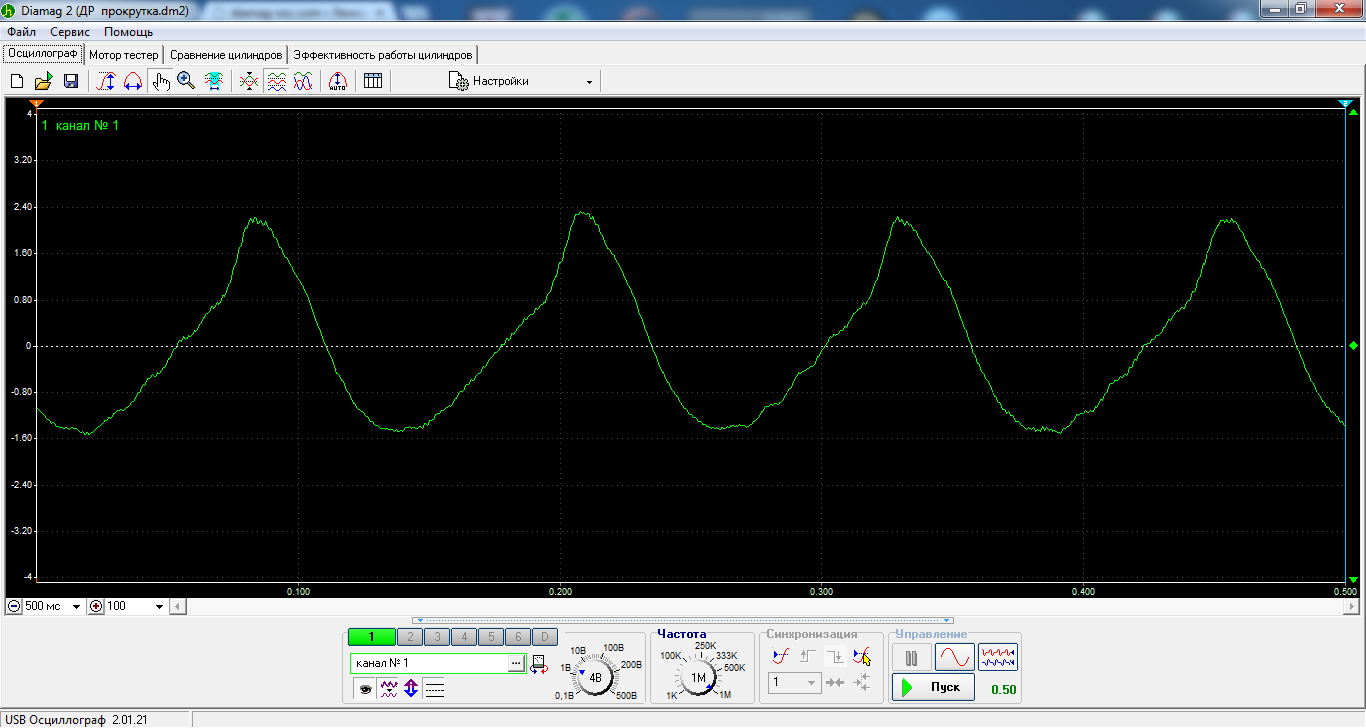Click the cyan waveform stretch tool
This screenshot has width=1366, height=728.
click(x=213, y=81)
